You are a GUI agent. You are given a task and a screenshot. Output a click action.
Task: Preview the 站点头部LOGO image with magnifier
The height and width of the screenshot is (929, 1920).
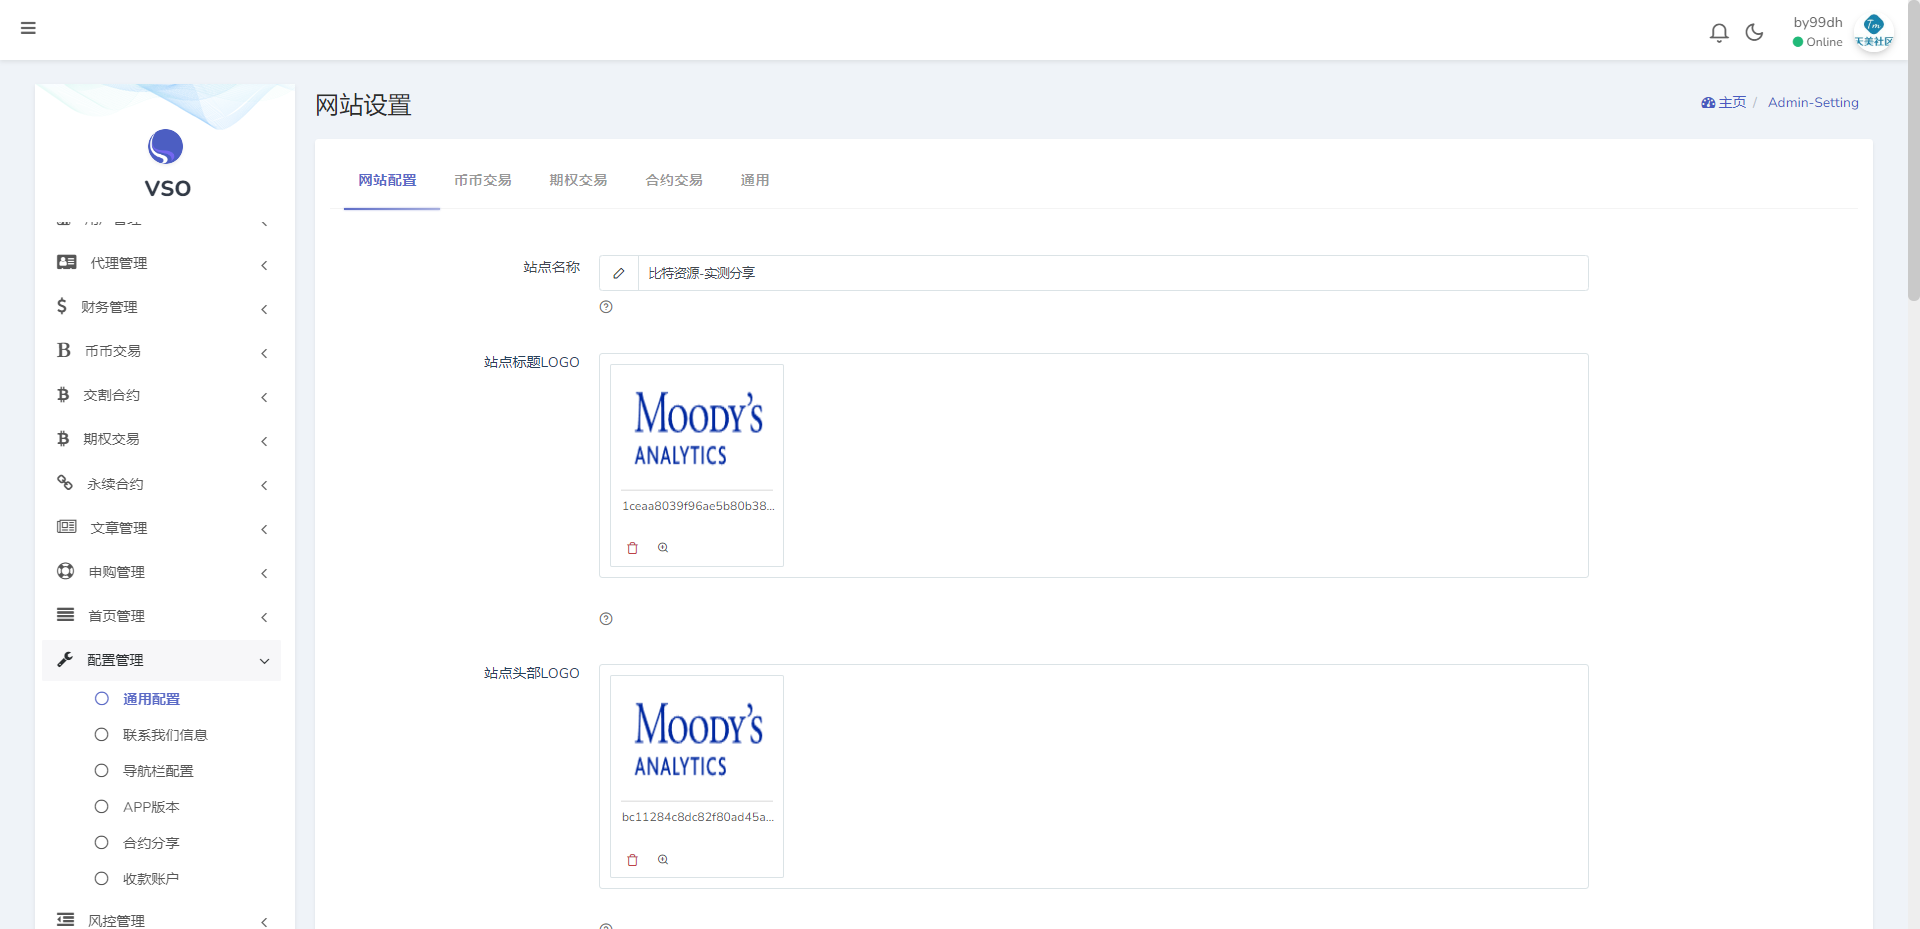663,860
